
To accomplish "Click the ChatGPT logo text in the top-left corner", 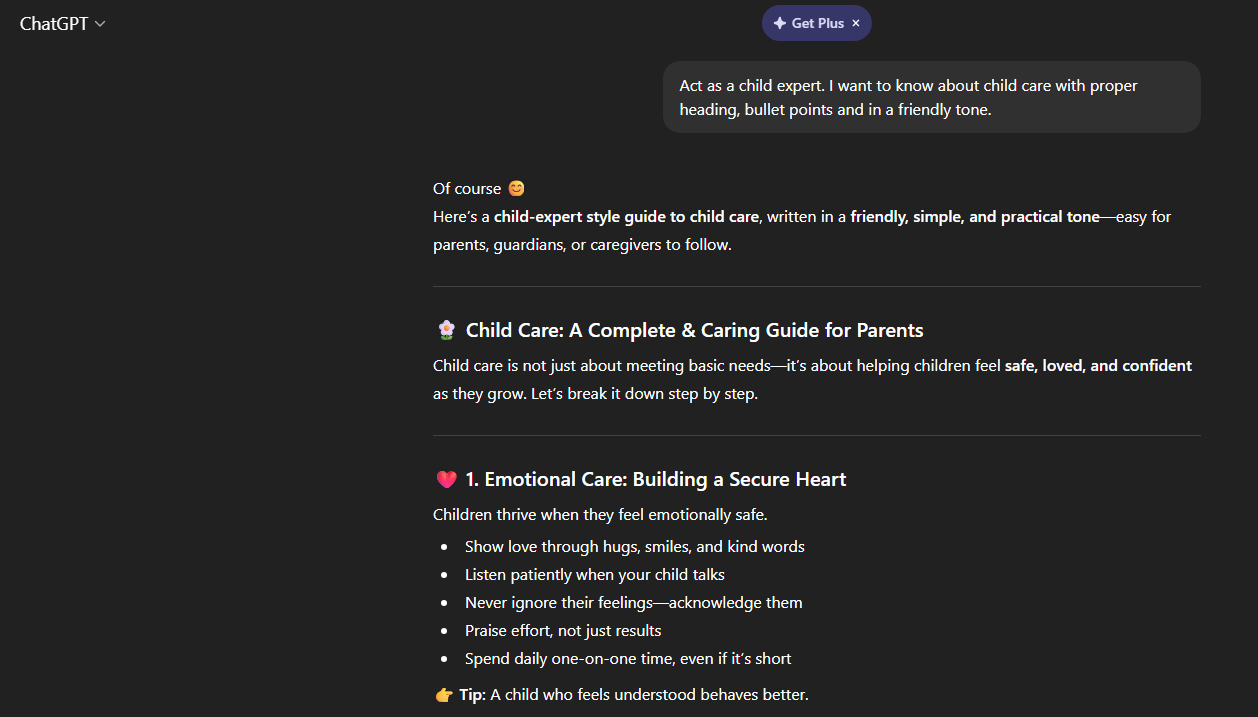I will pos(52,23).
